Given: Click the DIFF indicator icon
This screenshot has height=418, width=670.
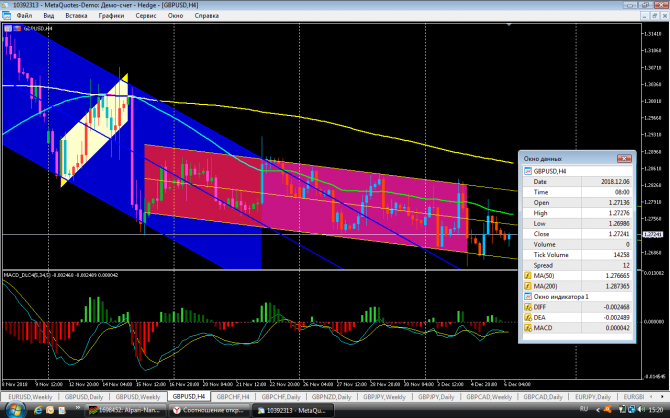Looking at the screenshot, I should coord(528,307).
